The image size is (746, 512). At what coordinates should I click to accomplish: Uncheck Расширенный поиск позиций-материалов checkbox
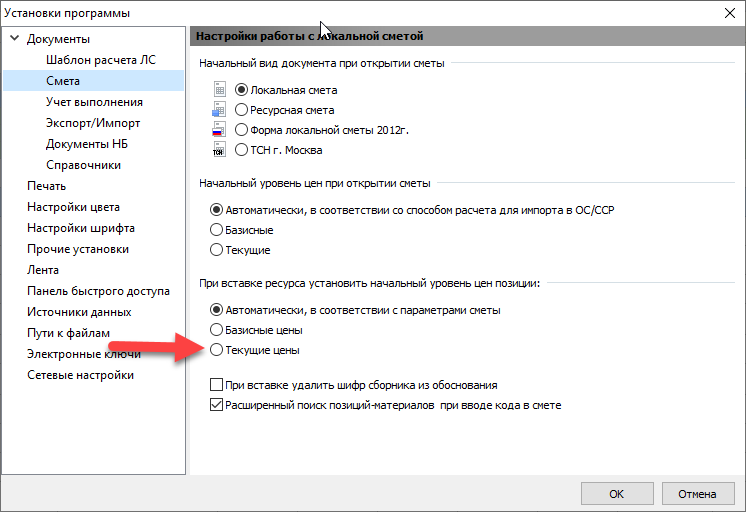(x=216, y=406)
